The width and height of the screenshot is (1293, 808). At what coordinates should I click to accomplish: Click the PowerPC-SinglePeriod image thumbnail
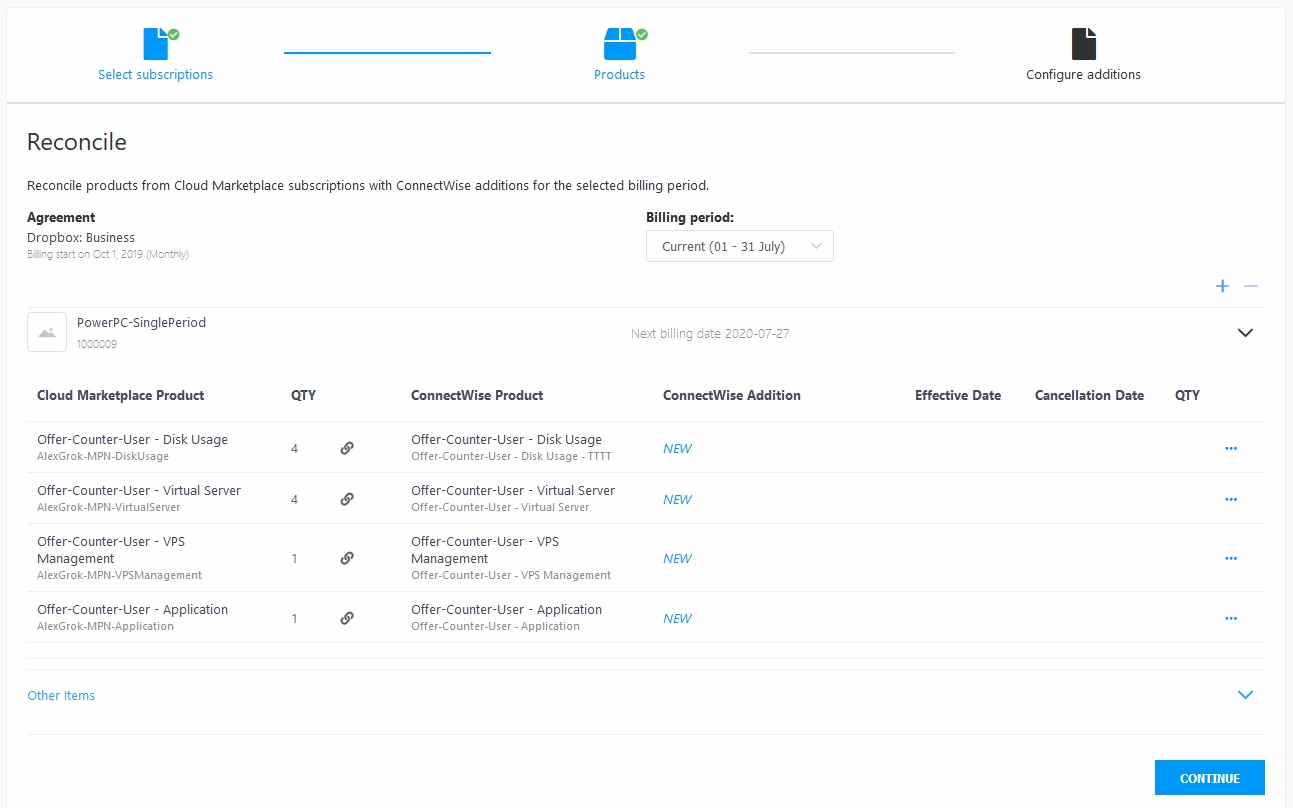click(47, 333)
